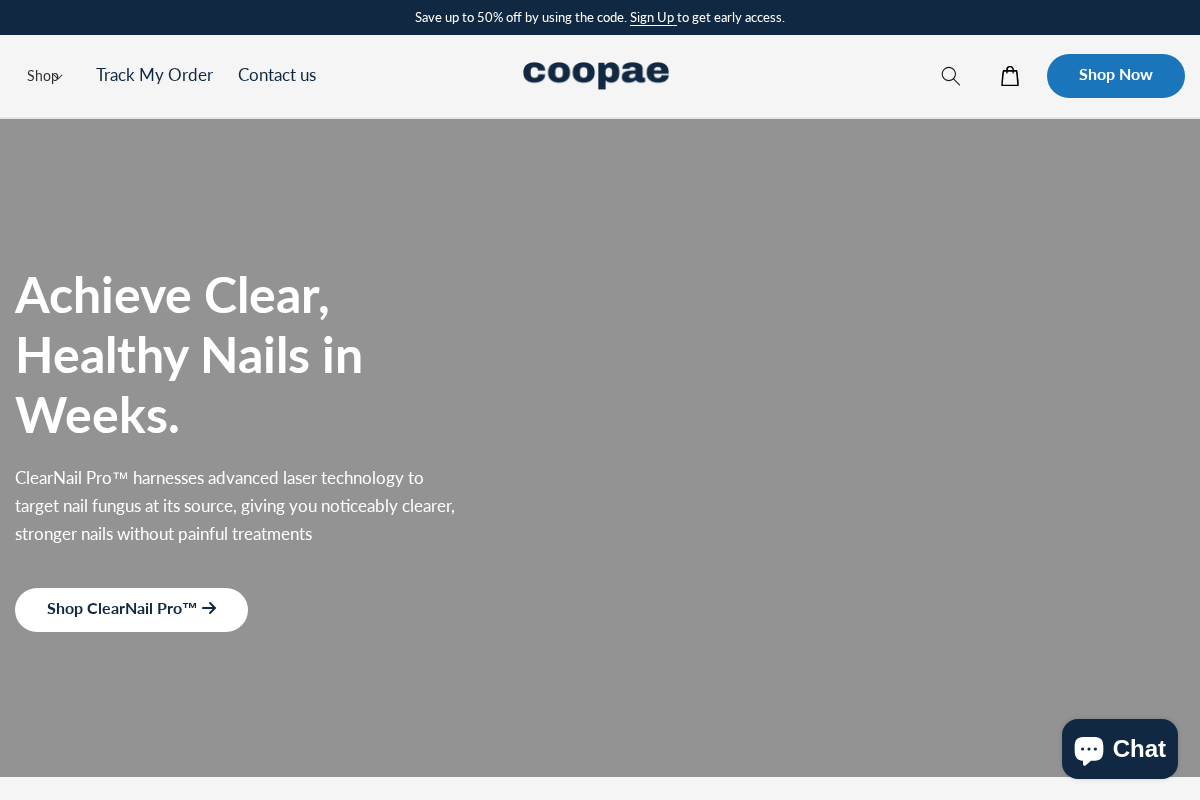This screenshot has height=800, width=1200.
Task: Click the ClearNail Pro description text
Action: (x=234, y=506)
